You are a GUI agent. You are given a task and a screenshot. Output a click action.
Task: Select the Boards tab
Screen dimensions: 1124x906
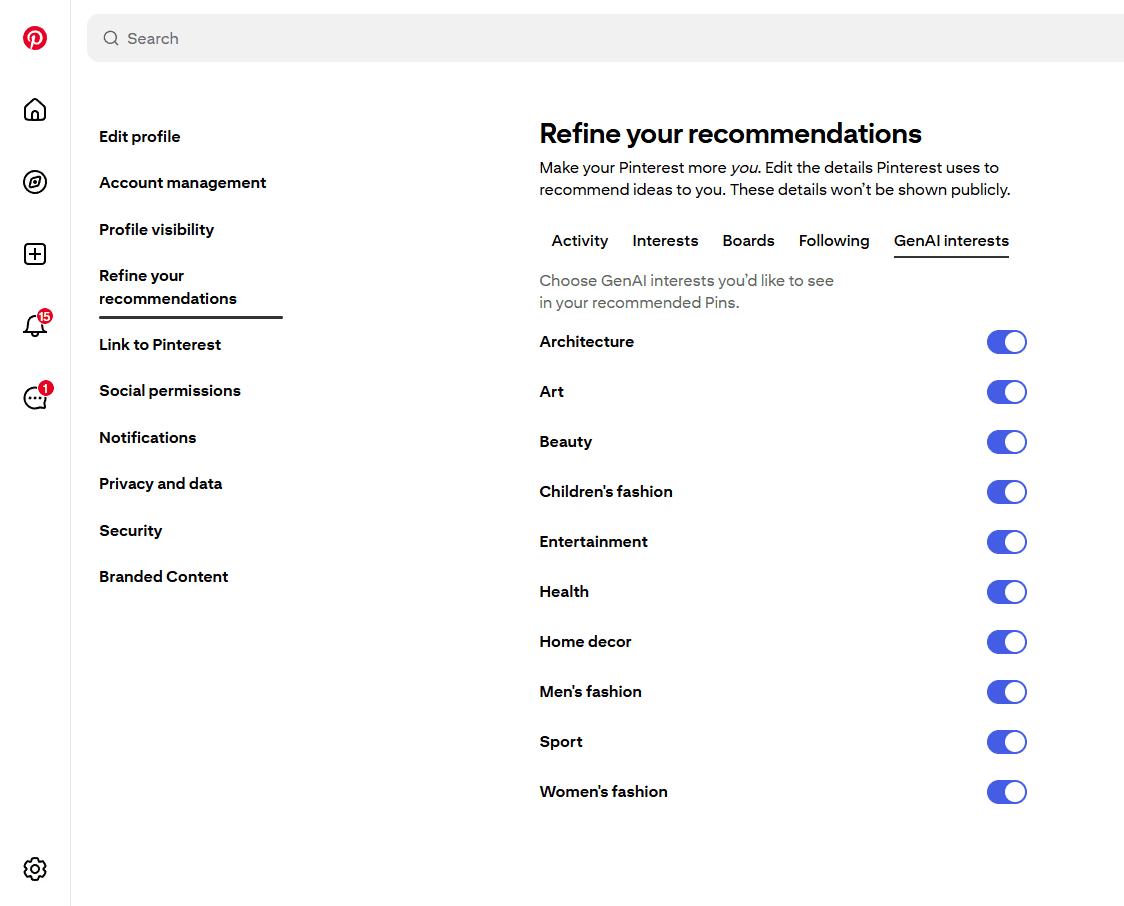coord(748,241)
